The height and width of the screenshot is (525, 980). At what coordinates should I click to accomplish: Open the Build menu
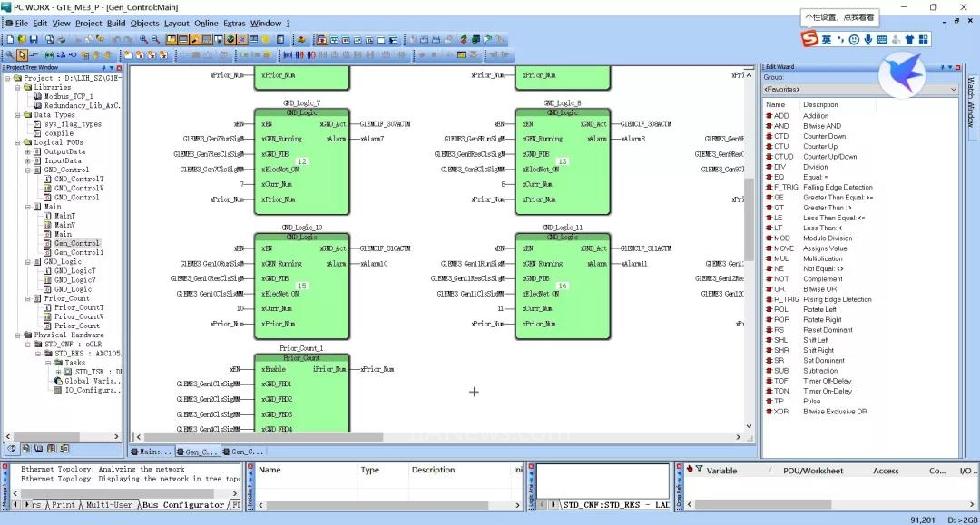[116, 22]
